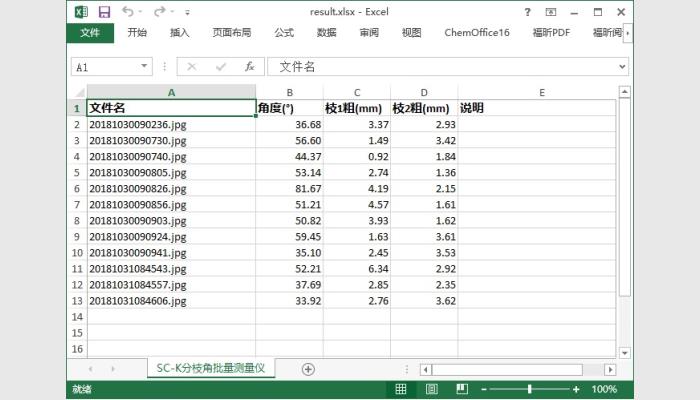Open the Insert Function fx dialog

click(x=249, y=67)
